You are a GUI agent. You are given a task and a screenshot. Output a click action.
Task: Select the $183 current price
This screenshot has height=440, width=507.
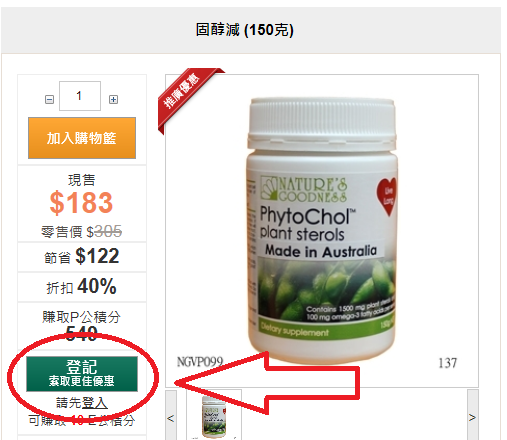[x=82, y=203]
